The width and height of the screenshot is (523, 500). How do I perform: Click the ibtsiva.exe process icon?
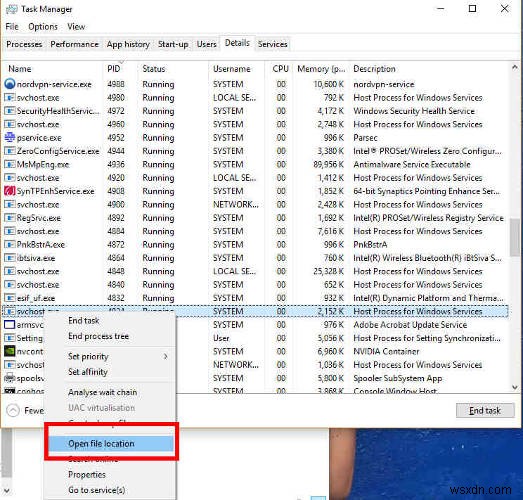[10, 258]
